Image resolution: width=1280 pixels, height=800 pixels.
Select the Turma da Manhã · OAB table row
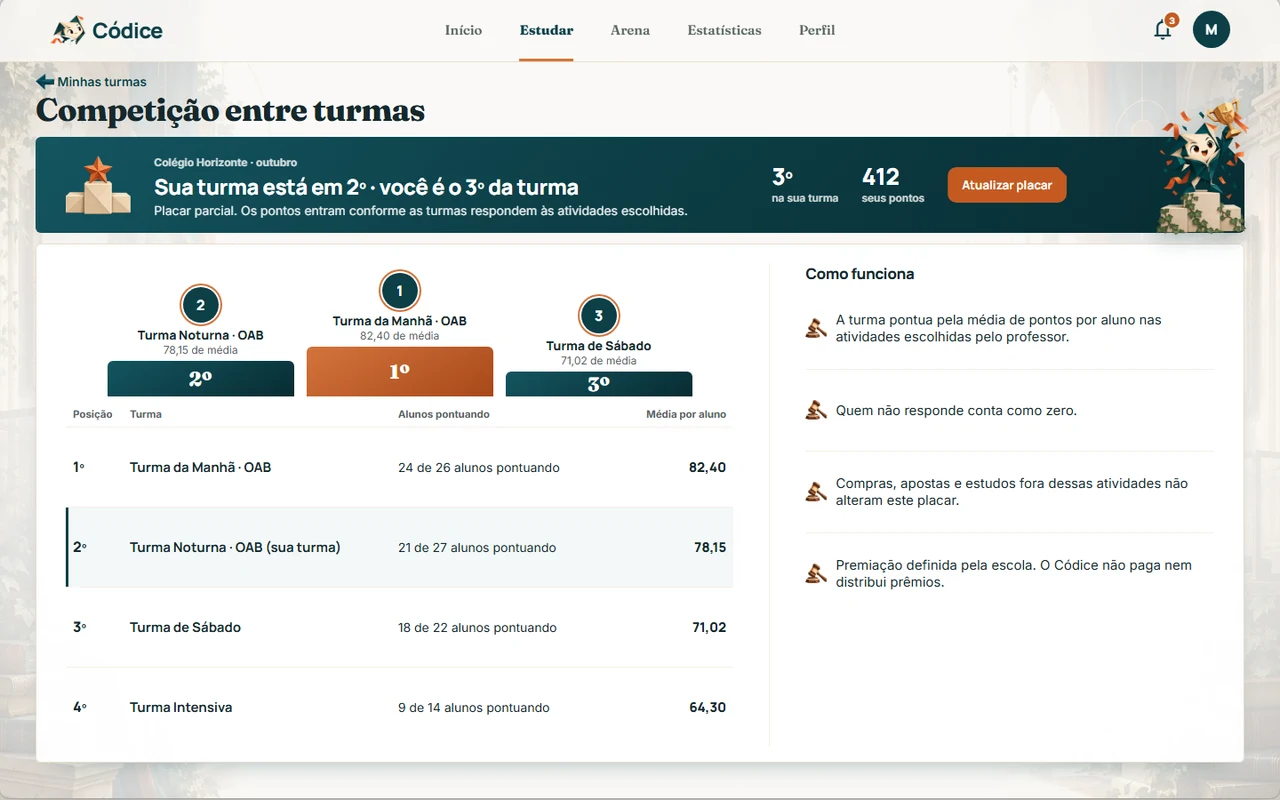tap(400, 468)
